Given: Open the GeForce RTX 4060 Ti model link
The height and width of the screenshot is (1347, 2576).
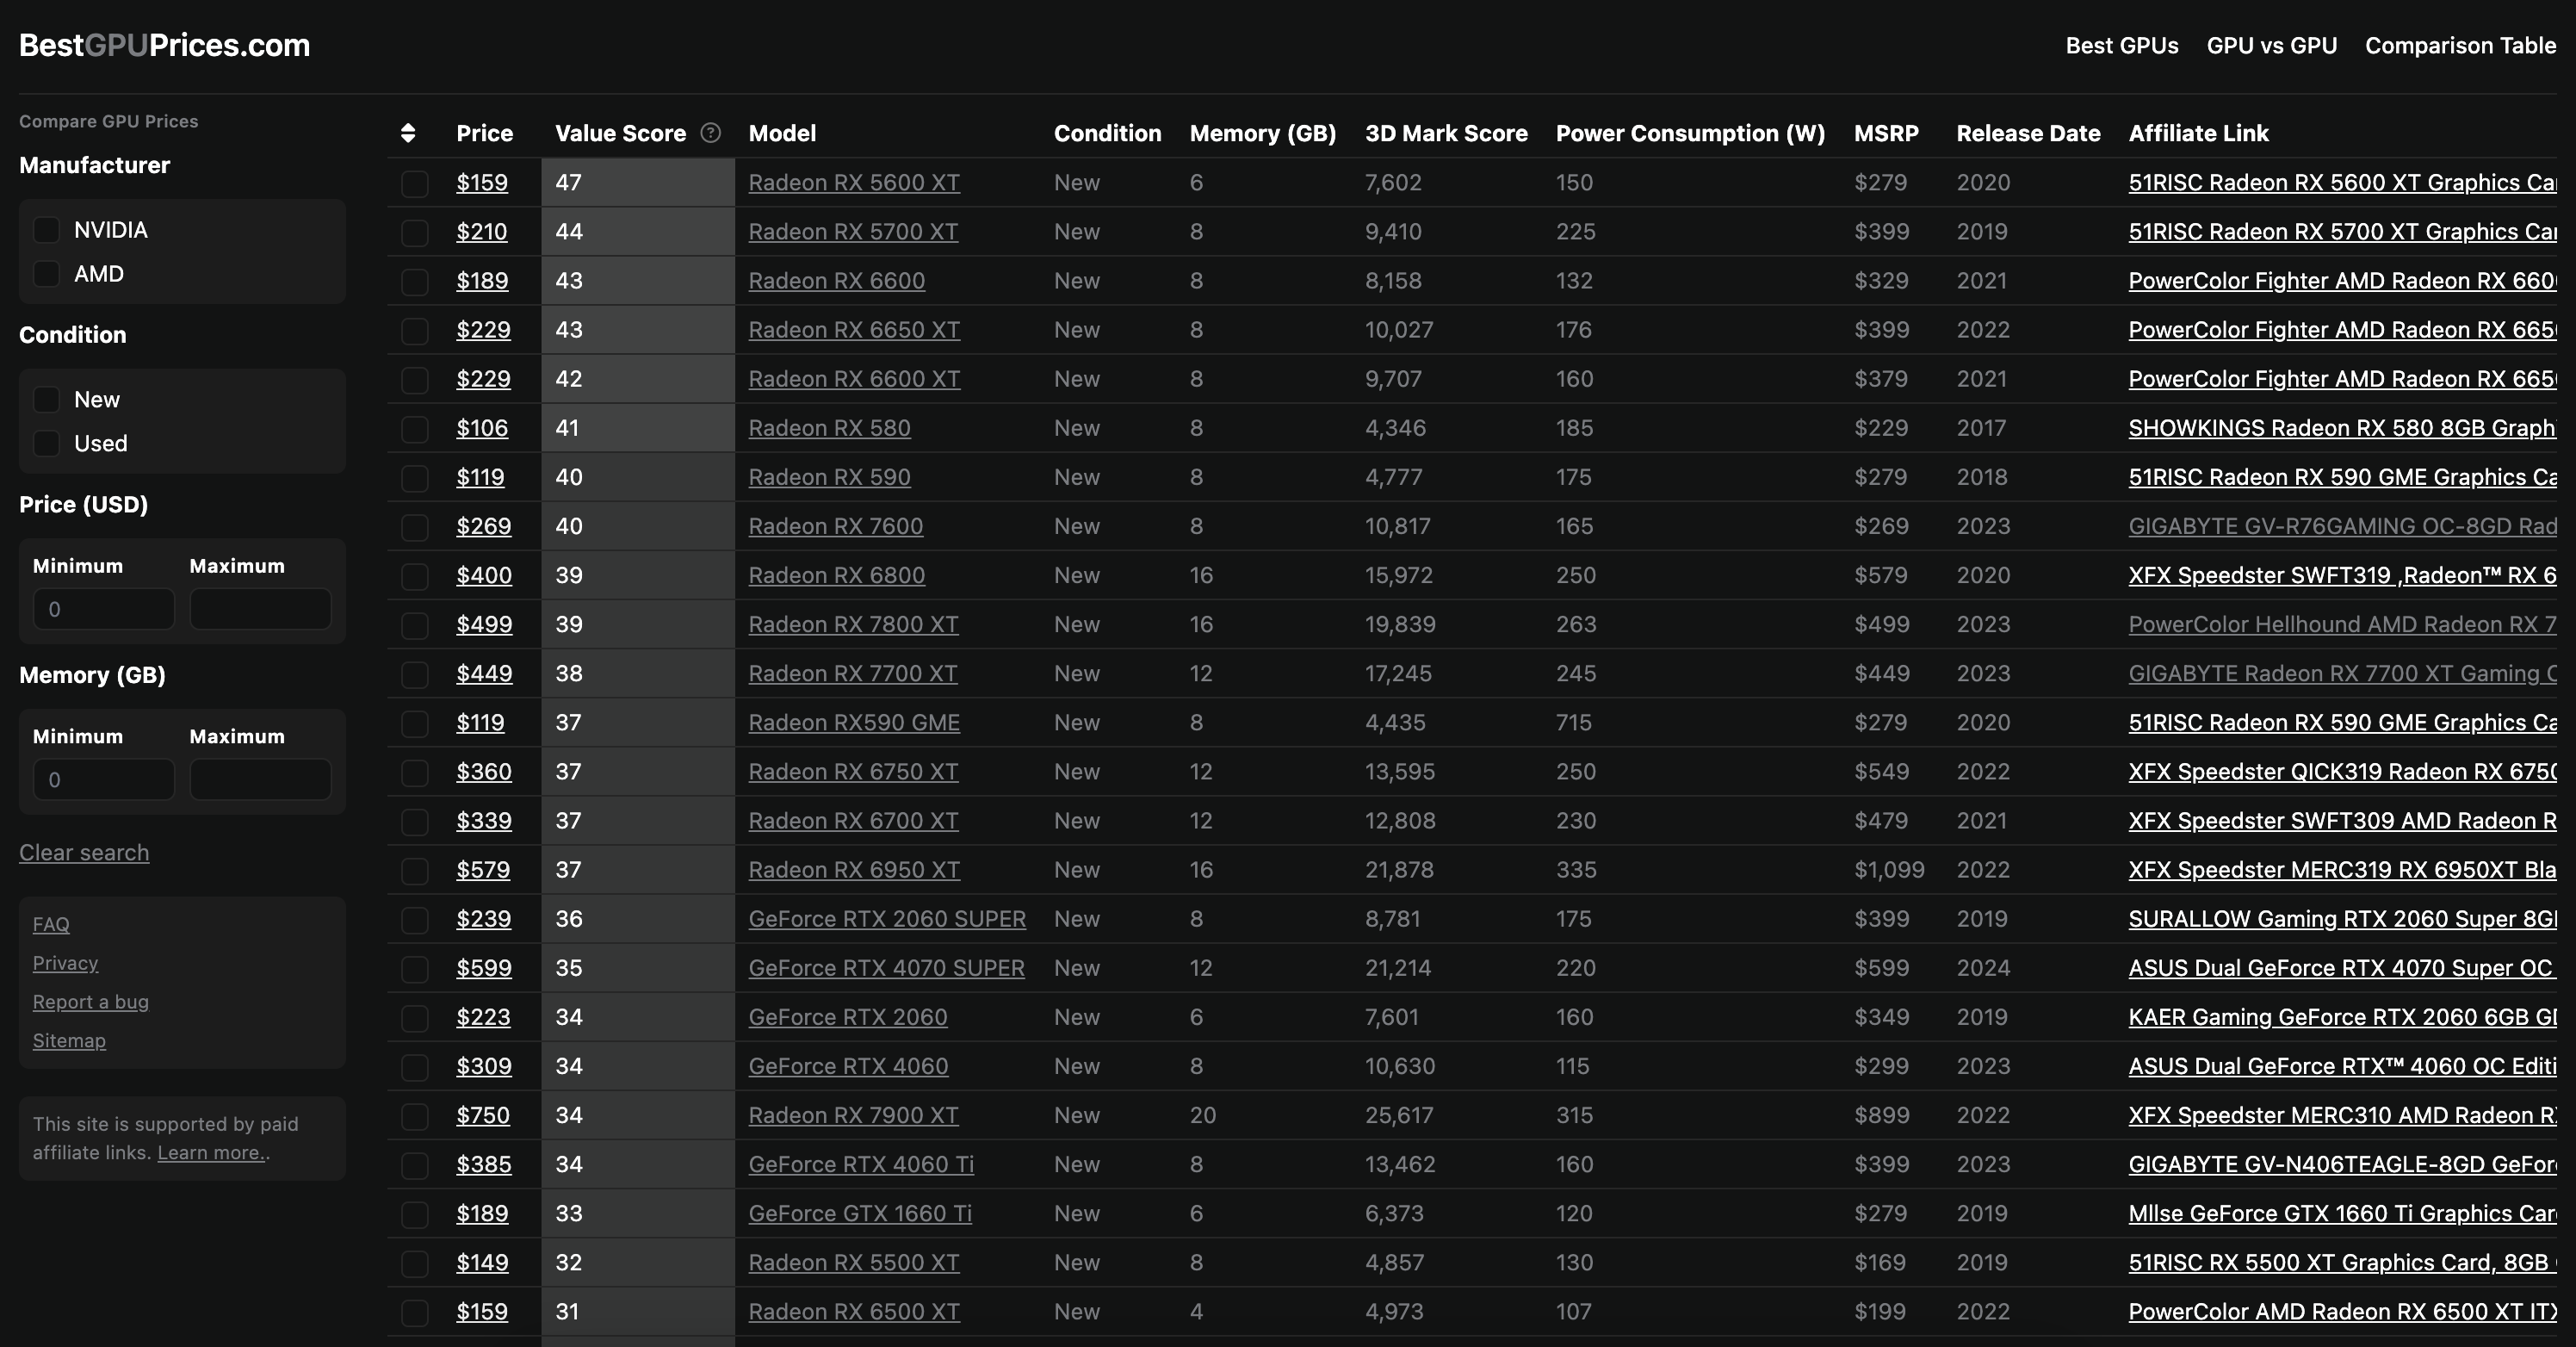Looking at the screenshot, I should (x=861, y=1164).
